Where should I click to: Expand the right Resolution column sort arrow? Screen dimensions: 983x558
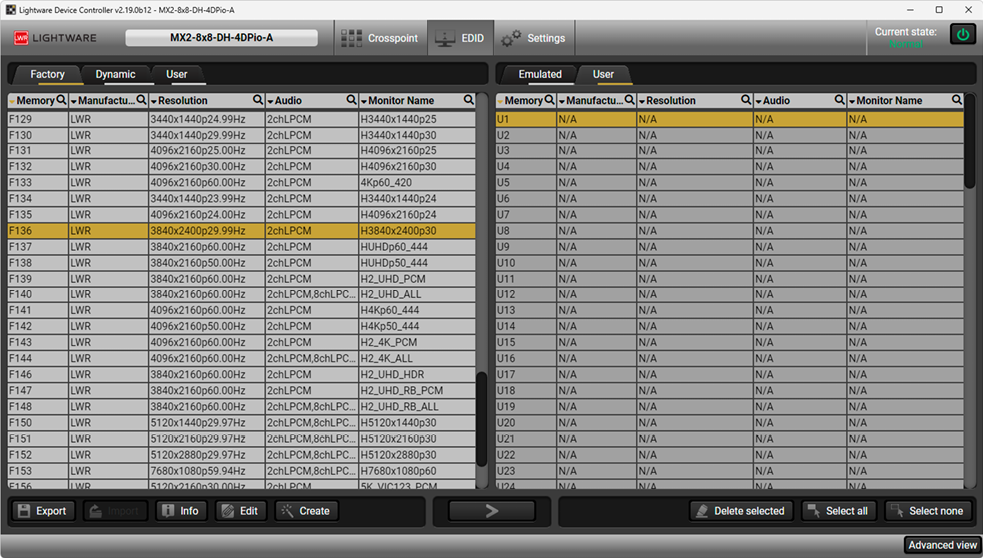[642, 101]
